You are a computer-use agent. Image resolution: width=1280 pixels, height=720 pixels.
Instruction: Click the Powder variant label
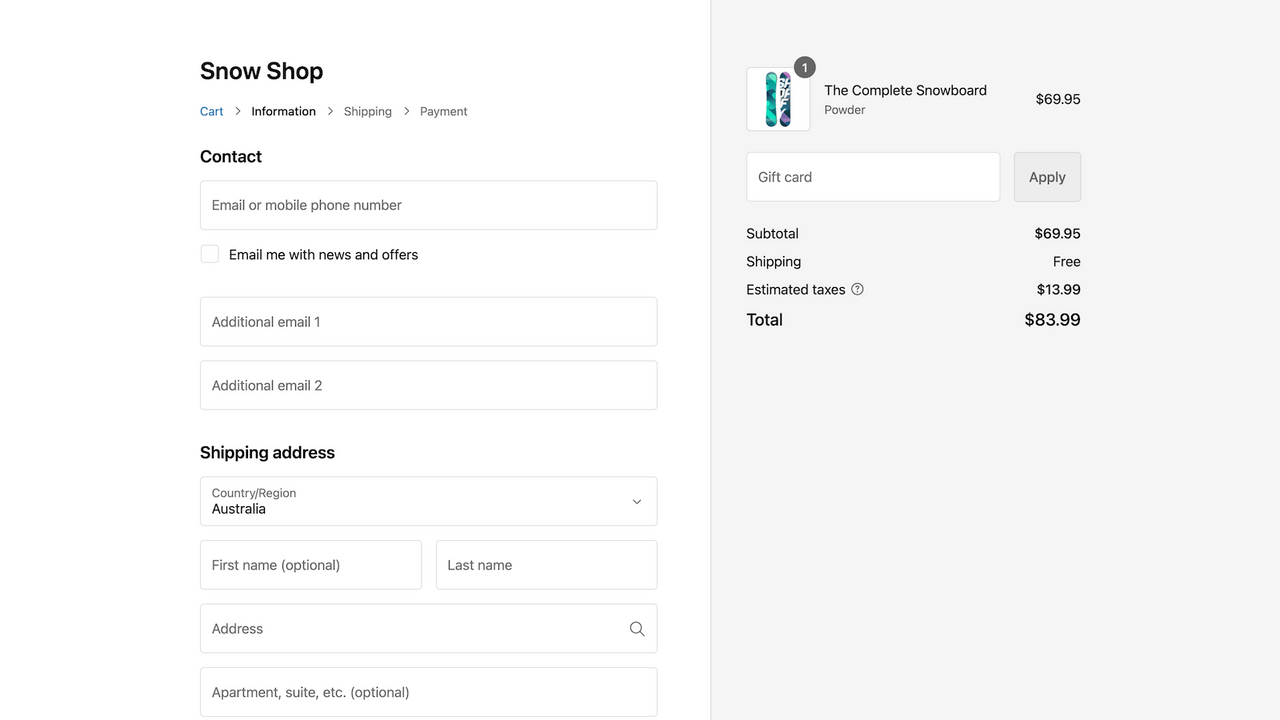coord(845,110)
